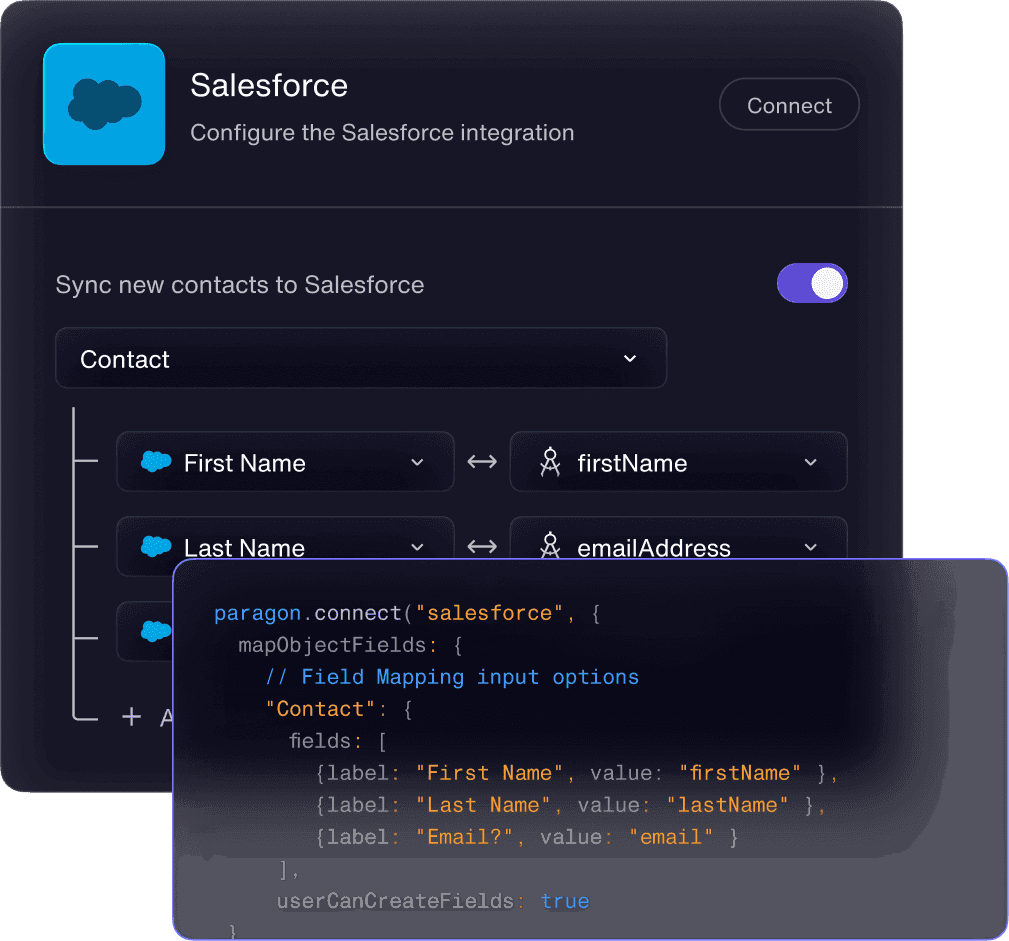Image resolution: width=1009 pixels, height=941 pixels.
Task: Click the Salesforce icon beside Last Name
Action: coord(156,546)
